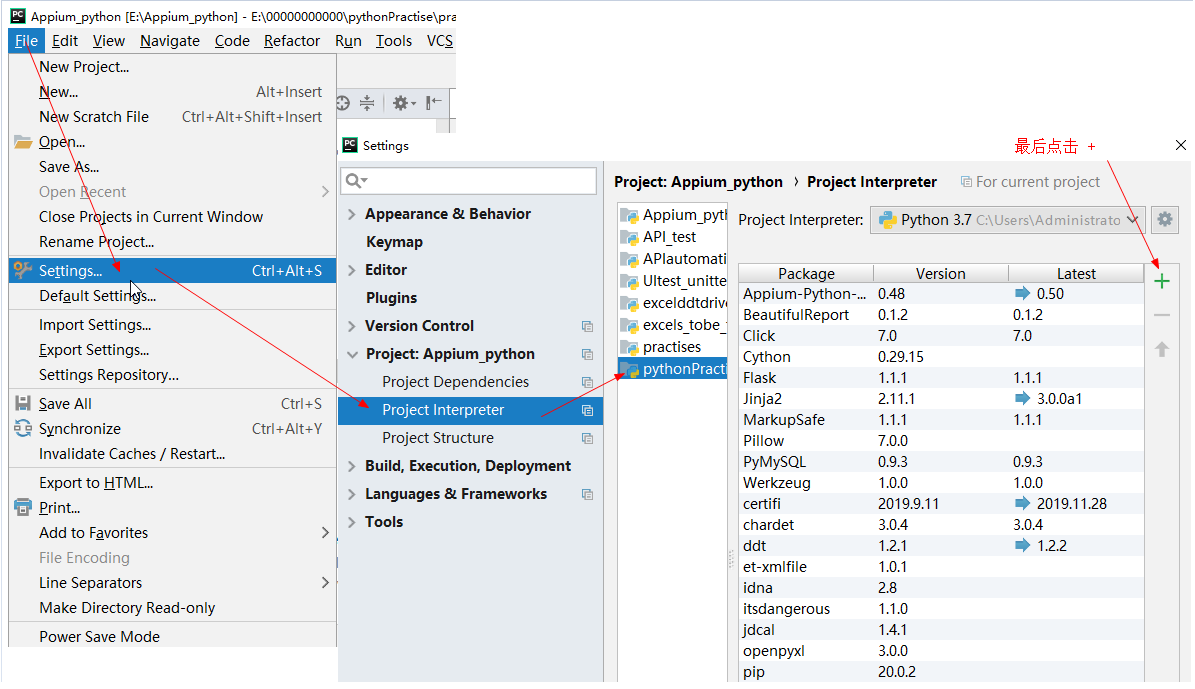Click the printer icon beside Print...

[23, 508]
